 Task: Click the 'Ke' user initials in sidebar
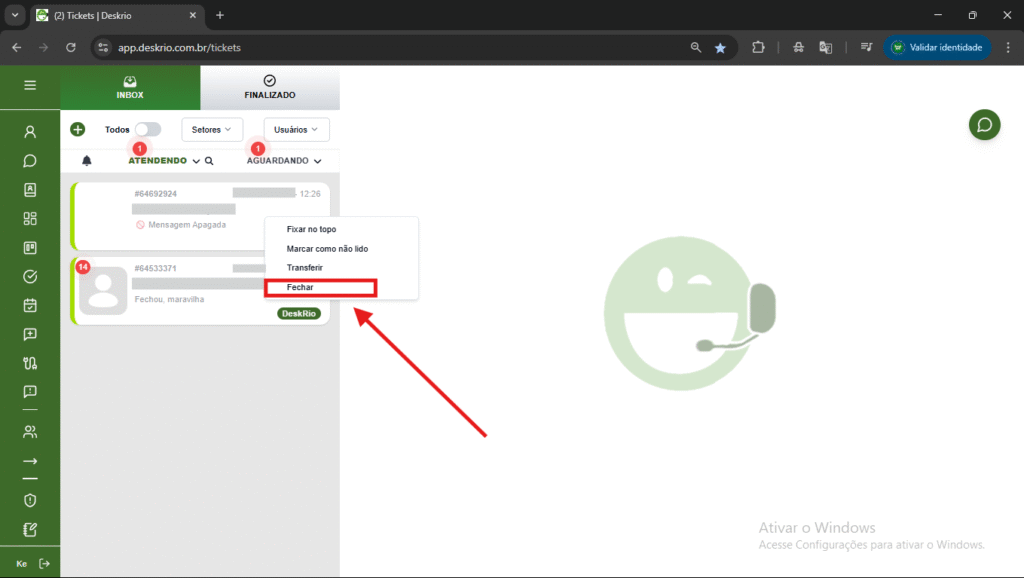[22, 564]
